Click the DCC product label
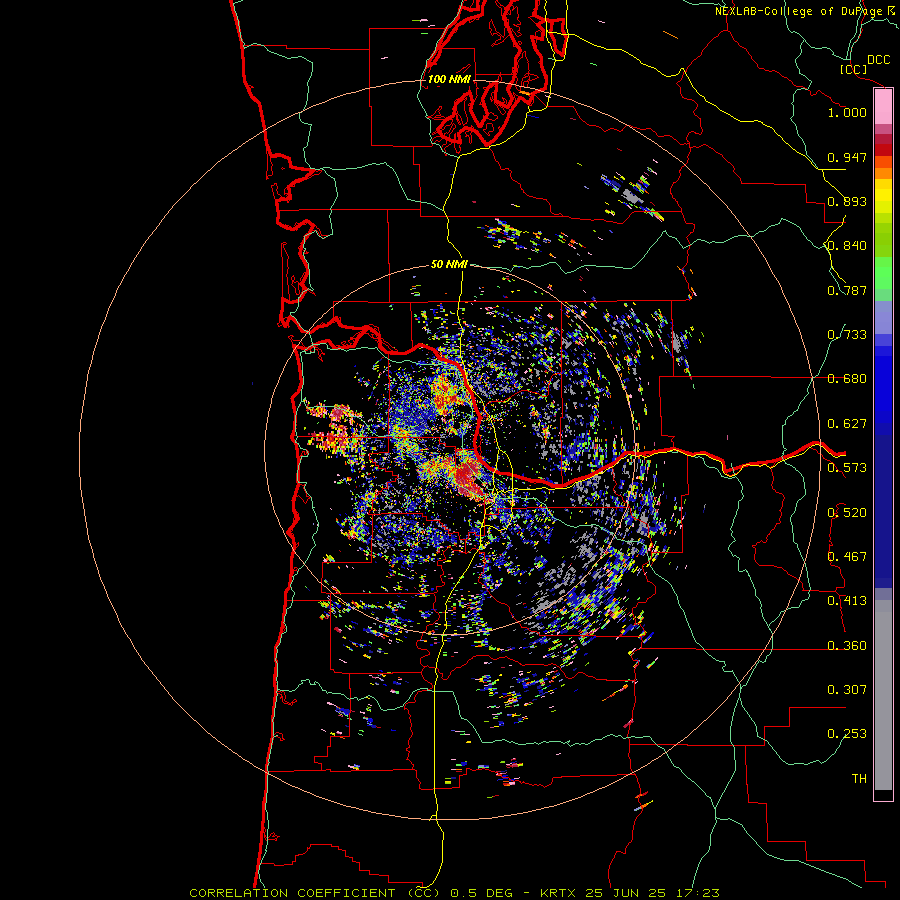The width and height of the screenshot is (900, 900). [x=879, y=60]
